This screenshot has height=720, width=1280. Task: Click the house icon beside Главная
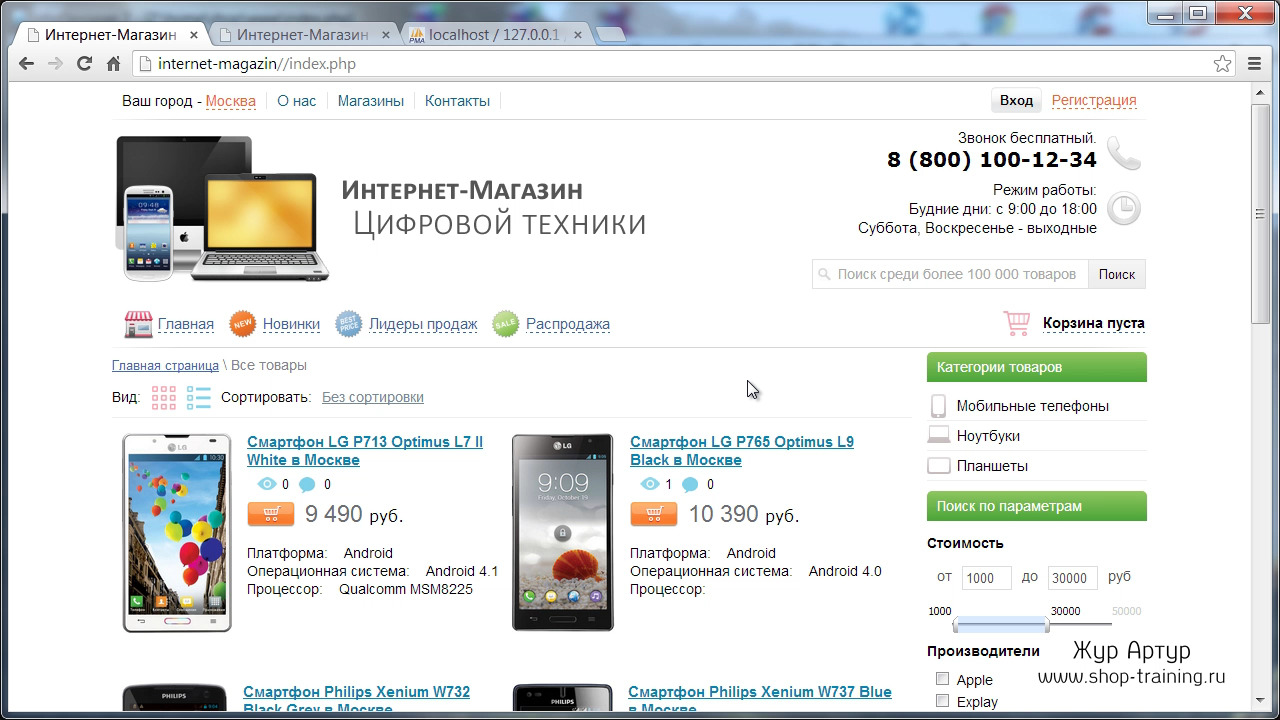138,324
